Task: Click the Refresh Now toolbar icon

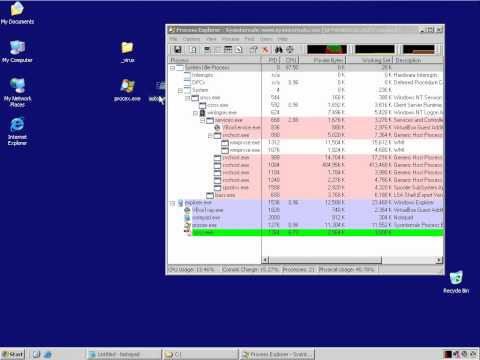Action: coord(193,50)
